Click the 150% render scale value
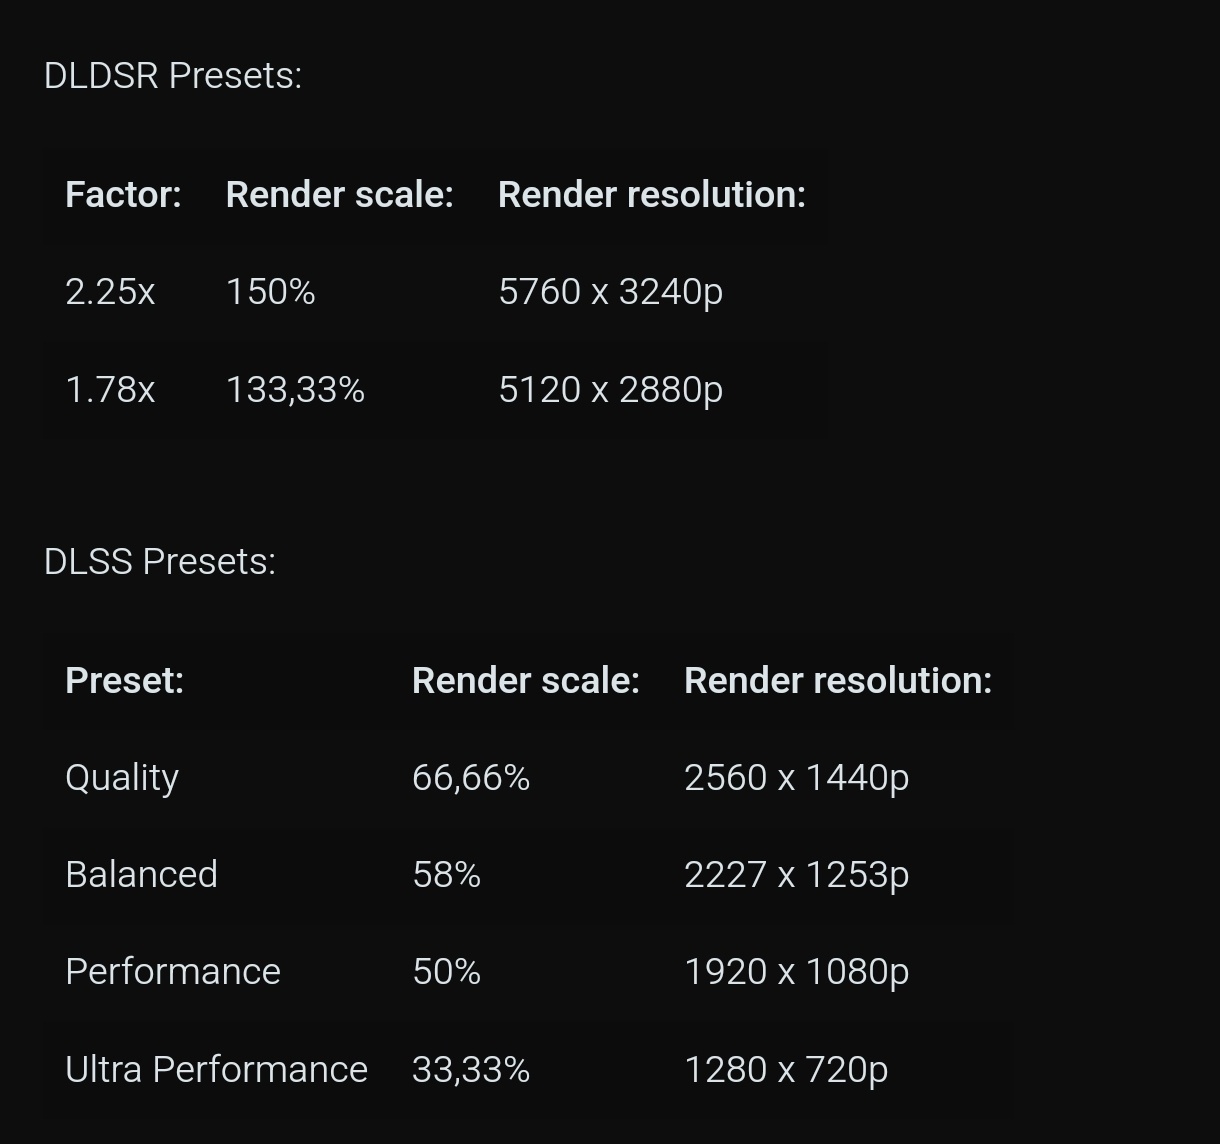 coord(270,292)
